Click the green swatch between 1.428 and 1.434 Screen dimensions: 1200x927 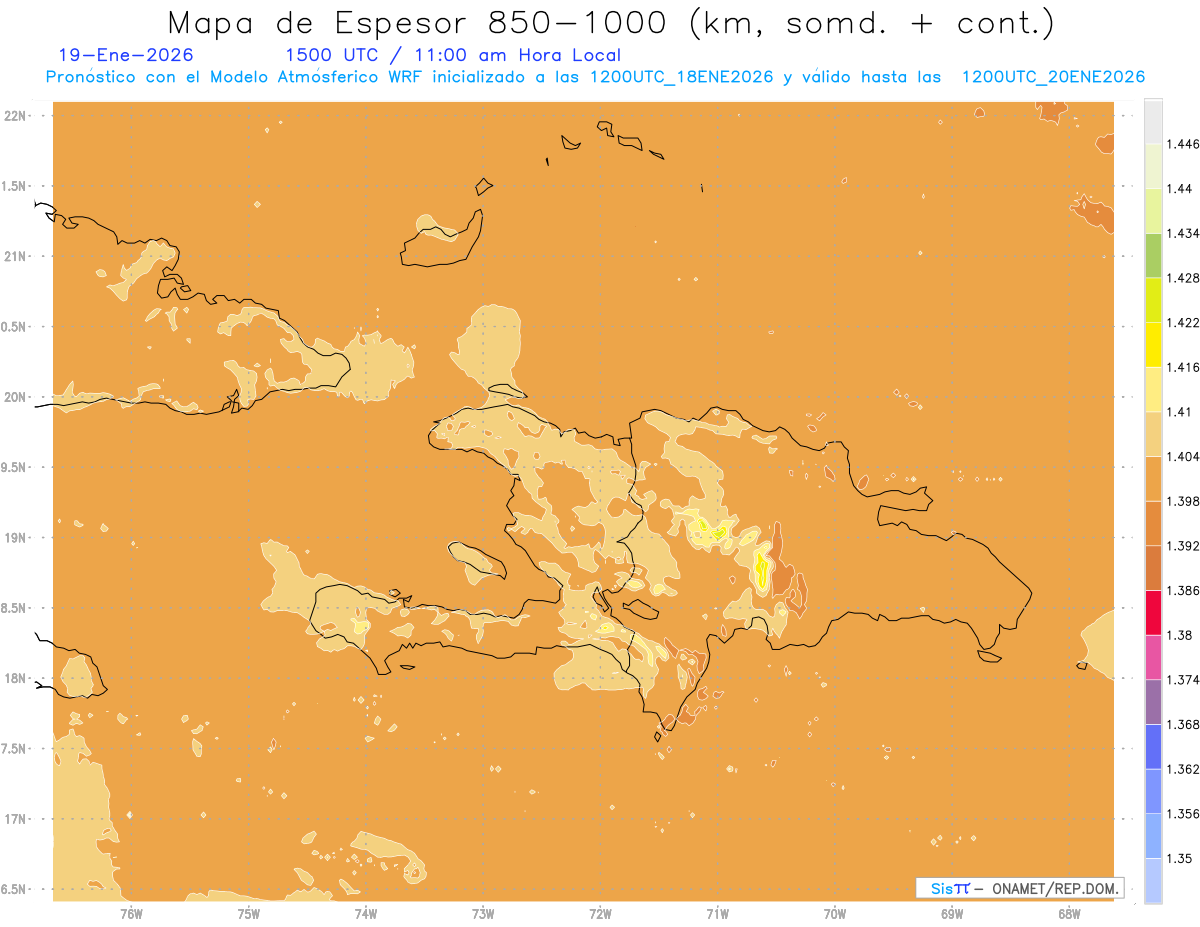1153,255
